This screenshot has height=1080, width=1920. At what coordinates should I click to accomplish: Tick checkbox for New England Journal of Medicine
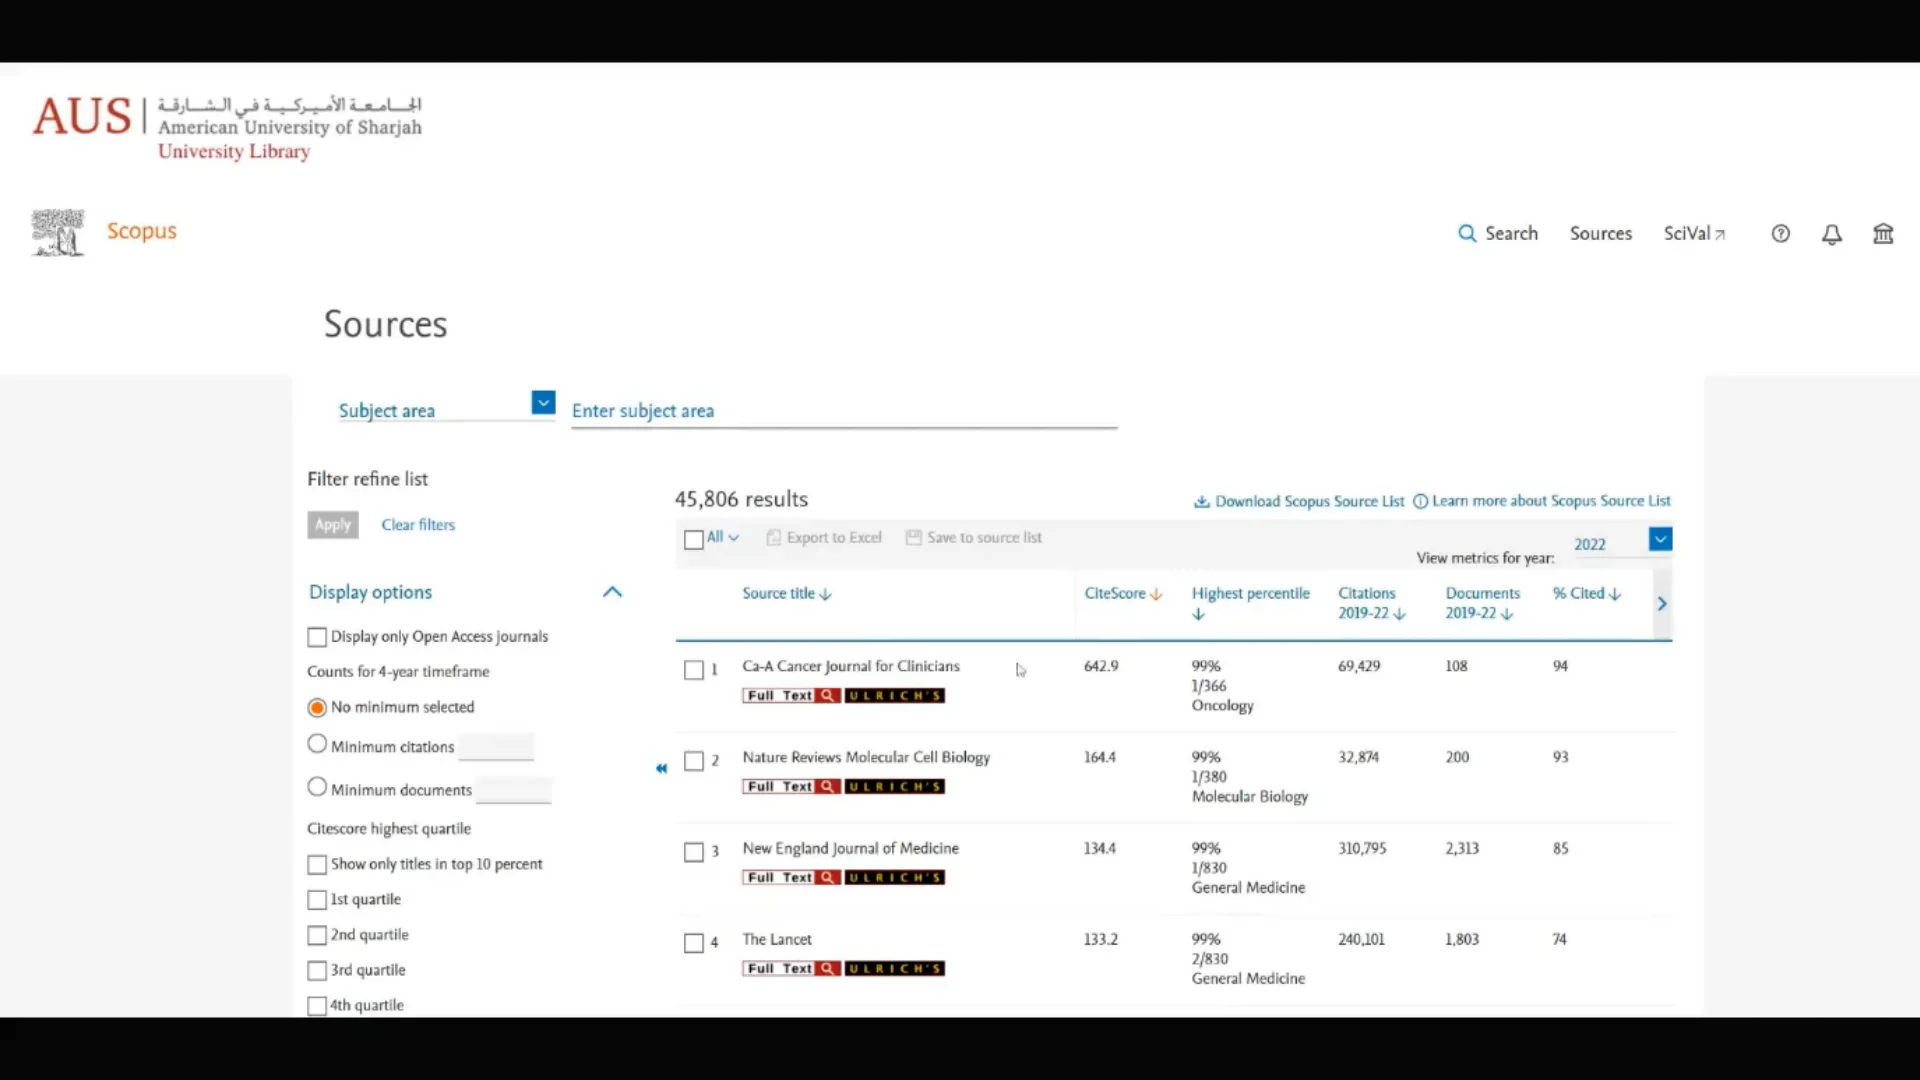click(693, 852)
